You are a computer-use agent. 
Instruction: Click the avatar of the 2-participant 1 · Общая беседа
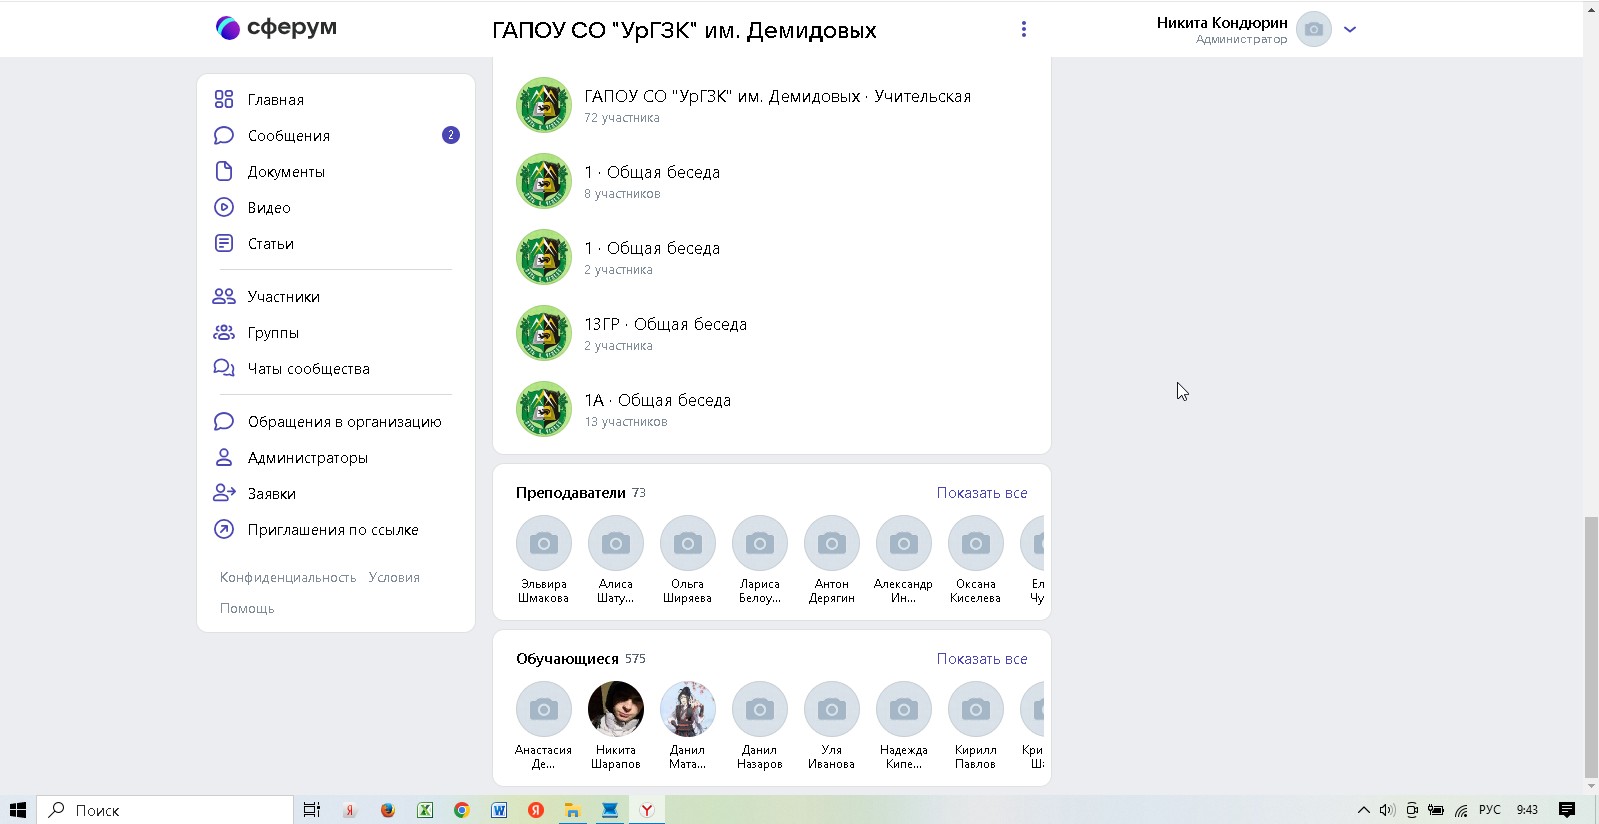coord(543,257)
